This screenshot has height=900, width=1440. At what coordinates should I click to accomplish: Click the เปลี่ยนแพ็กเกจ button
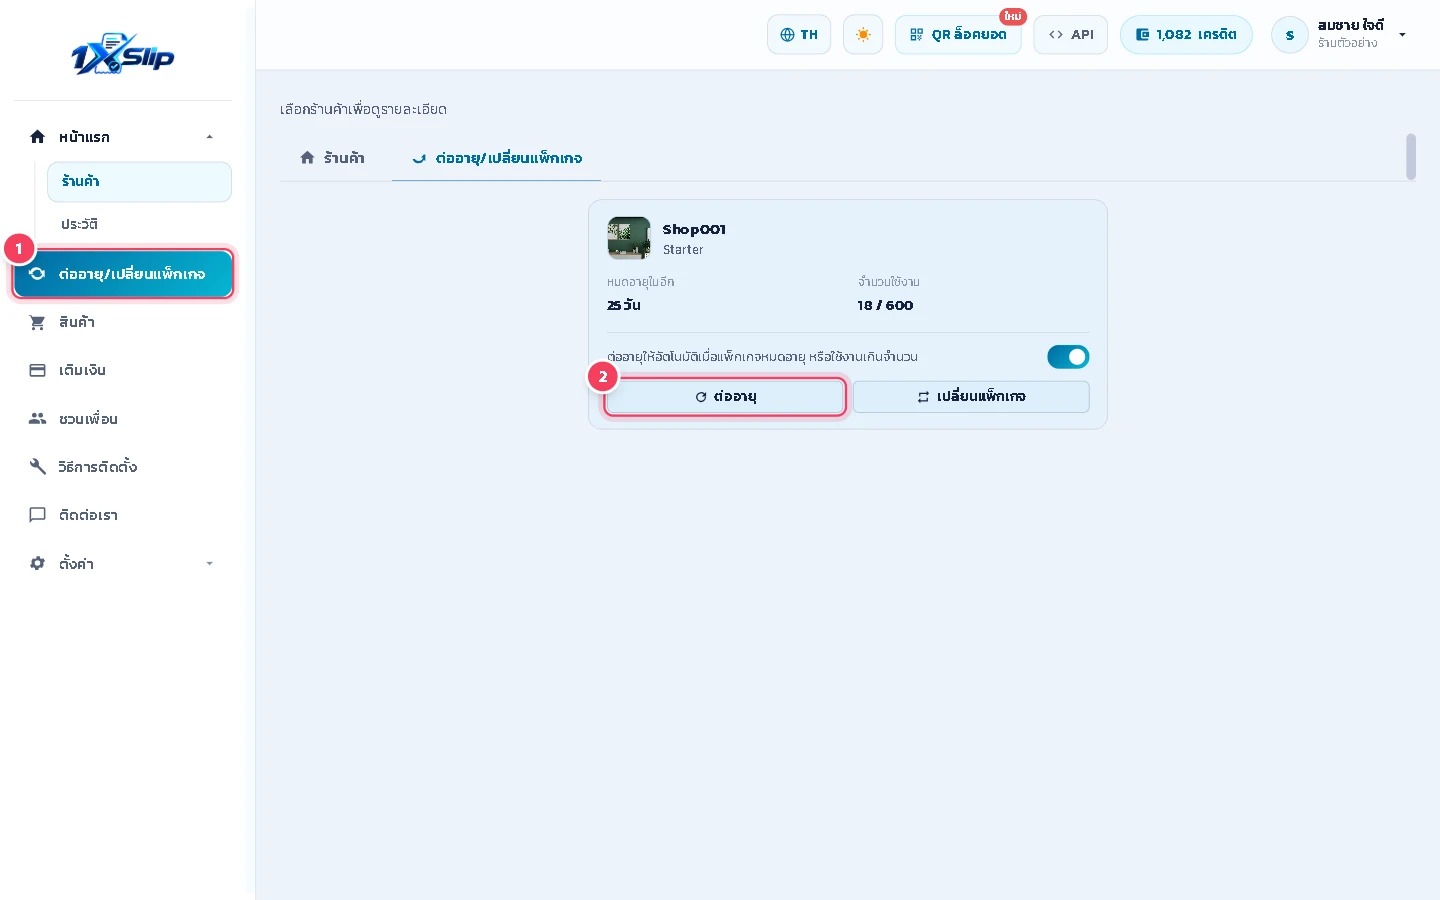(x=971, y=397)
